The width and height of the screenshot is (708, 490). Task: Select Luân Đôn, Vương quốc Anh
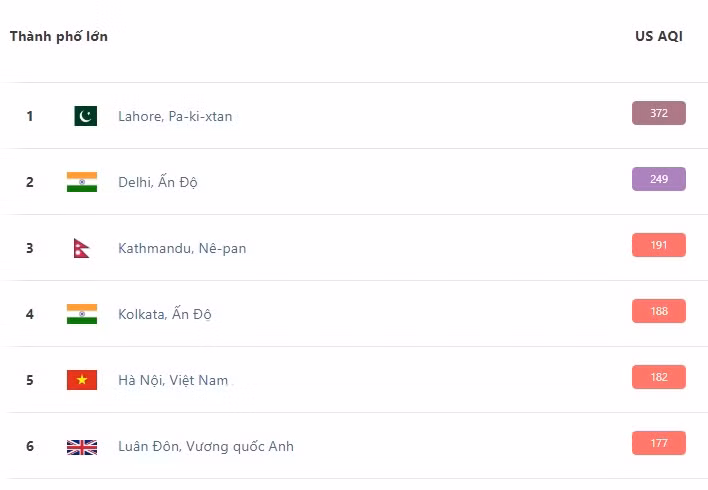click(206, 446)
